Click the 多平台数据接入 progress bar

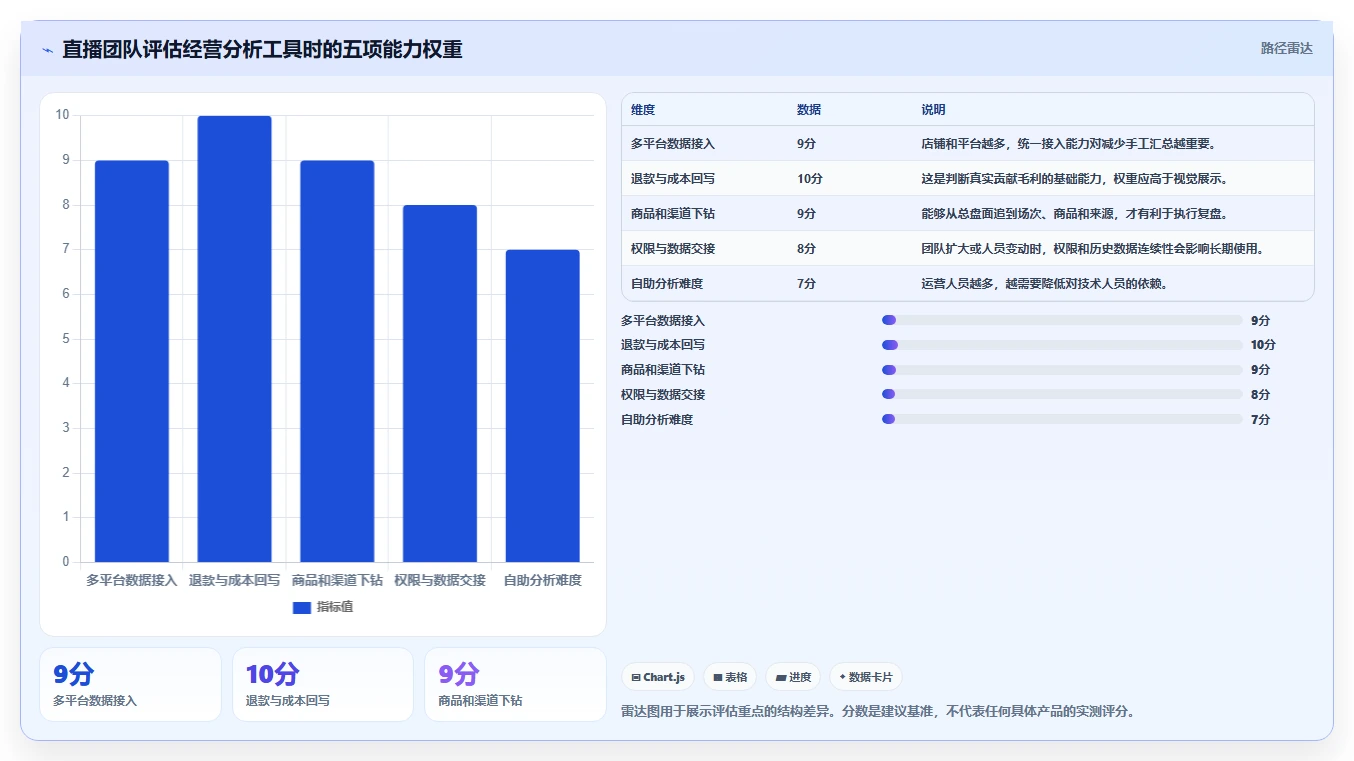pos(1062,320)
